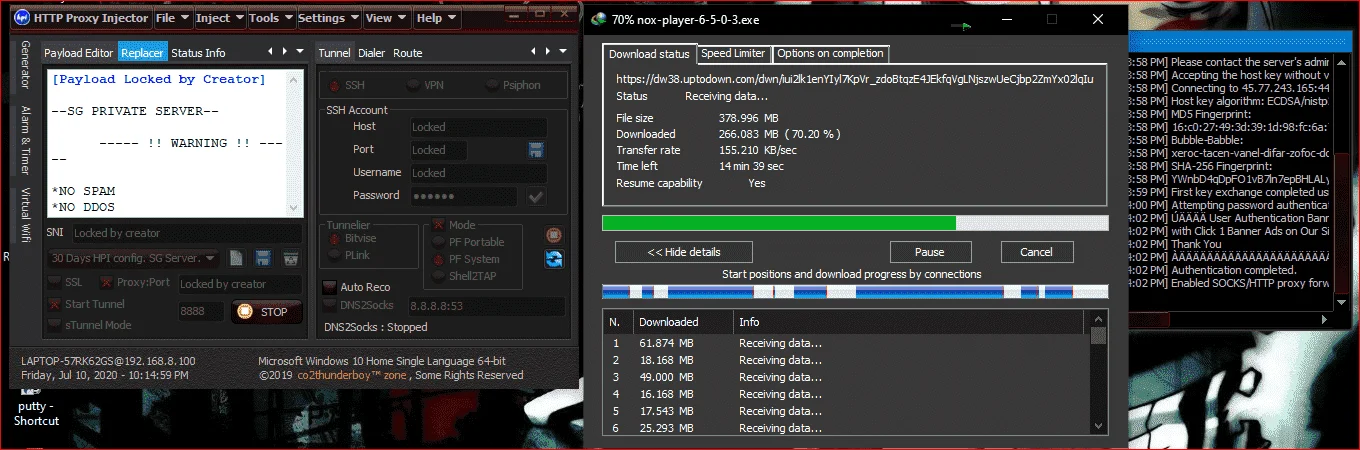Select the Shell2TAP mode option

464,276
